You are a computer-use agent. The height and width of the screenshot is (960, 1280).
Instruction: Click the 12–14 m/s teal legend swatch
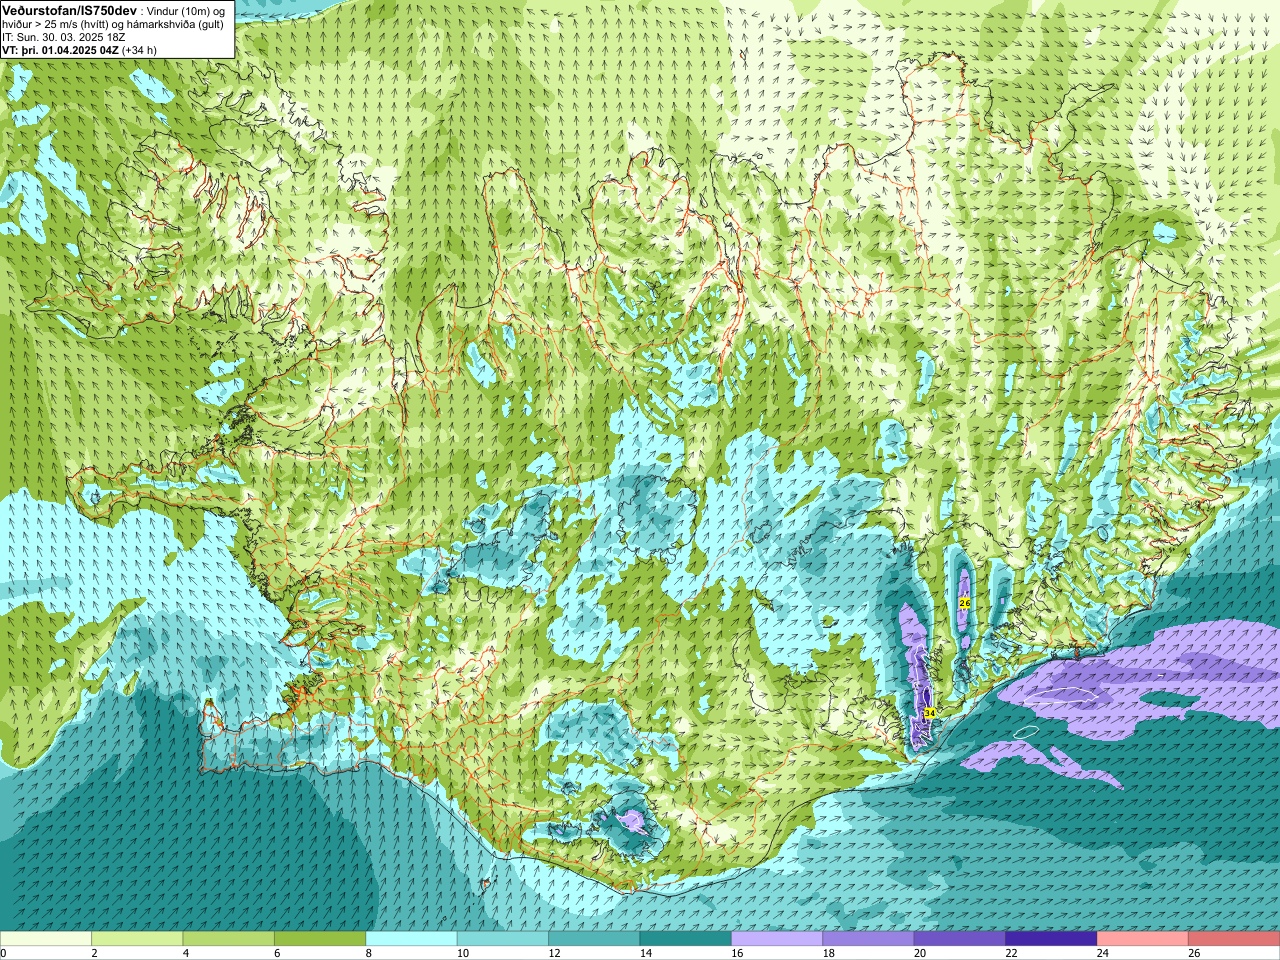click(594, 939)
